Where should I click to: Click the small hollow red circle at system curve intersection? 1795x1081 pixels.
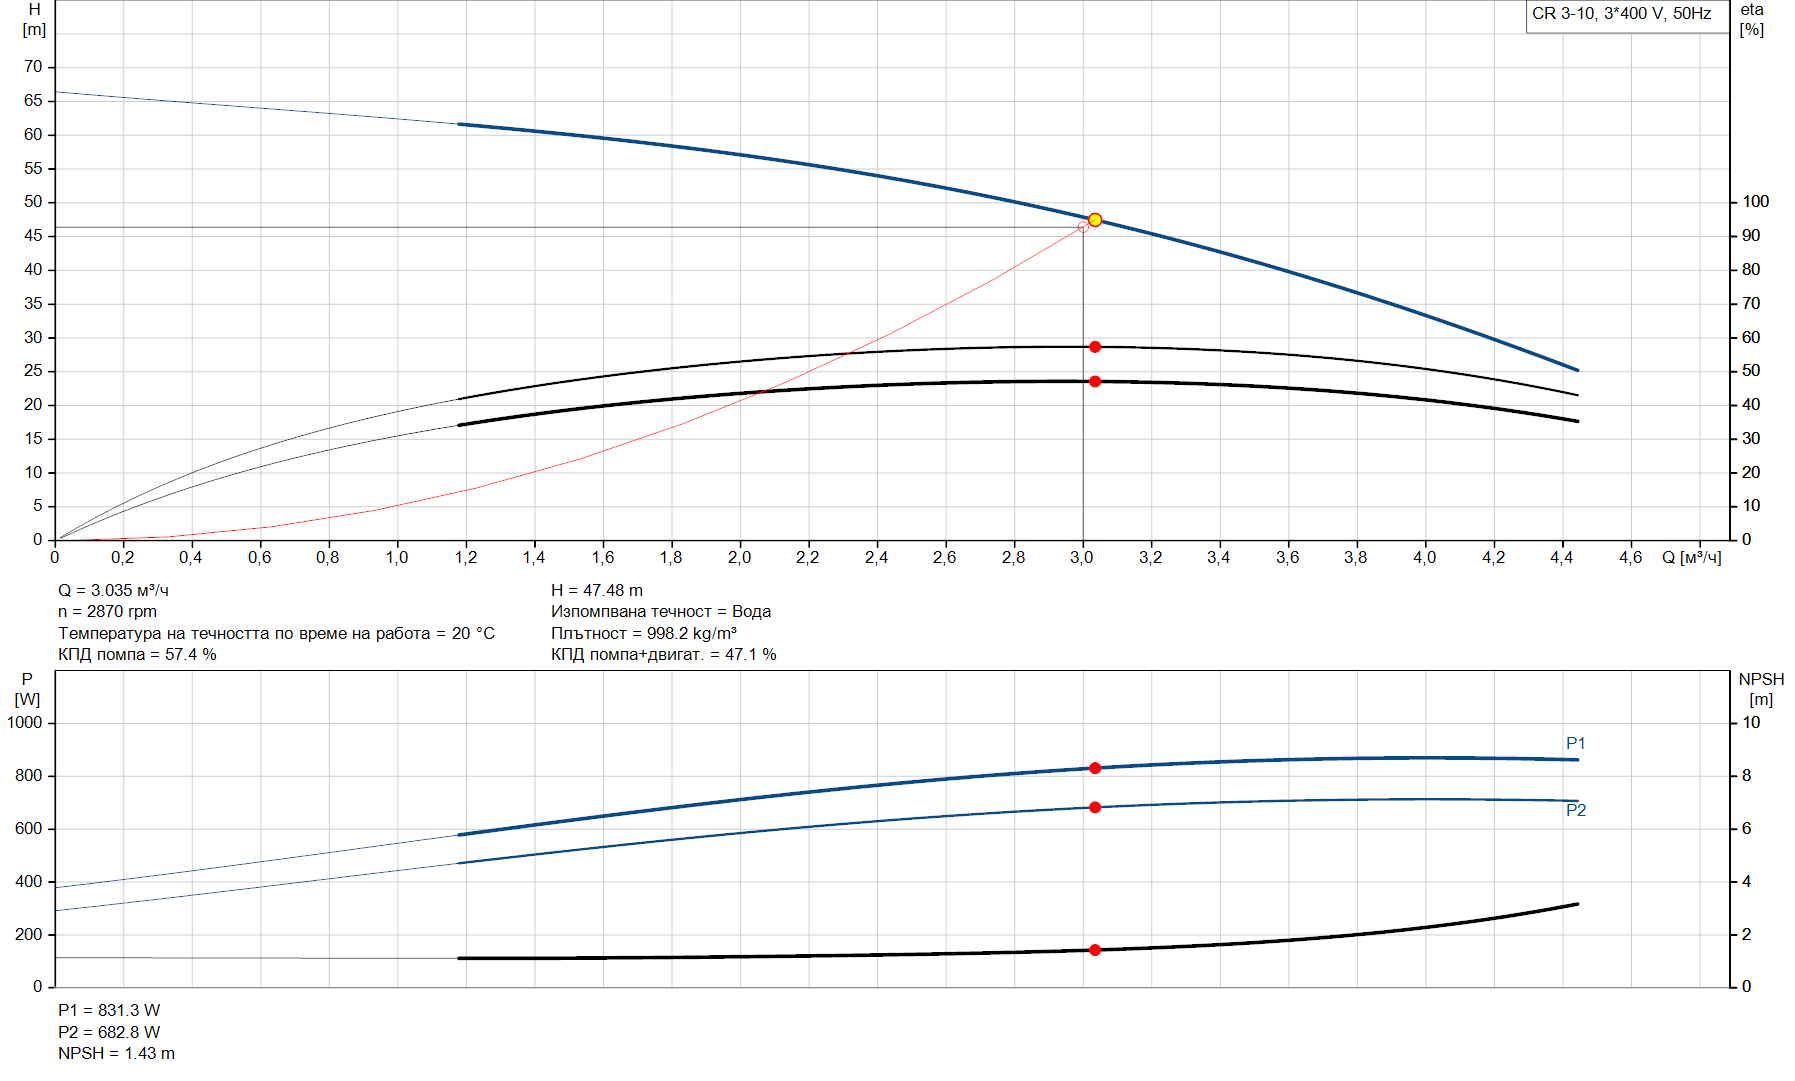(x=1083, y=228)
